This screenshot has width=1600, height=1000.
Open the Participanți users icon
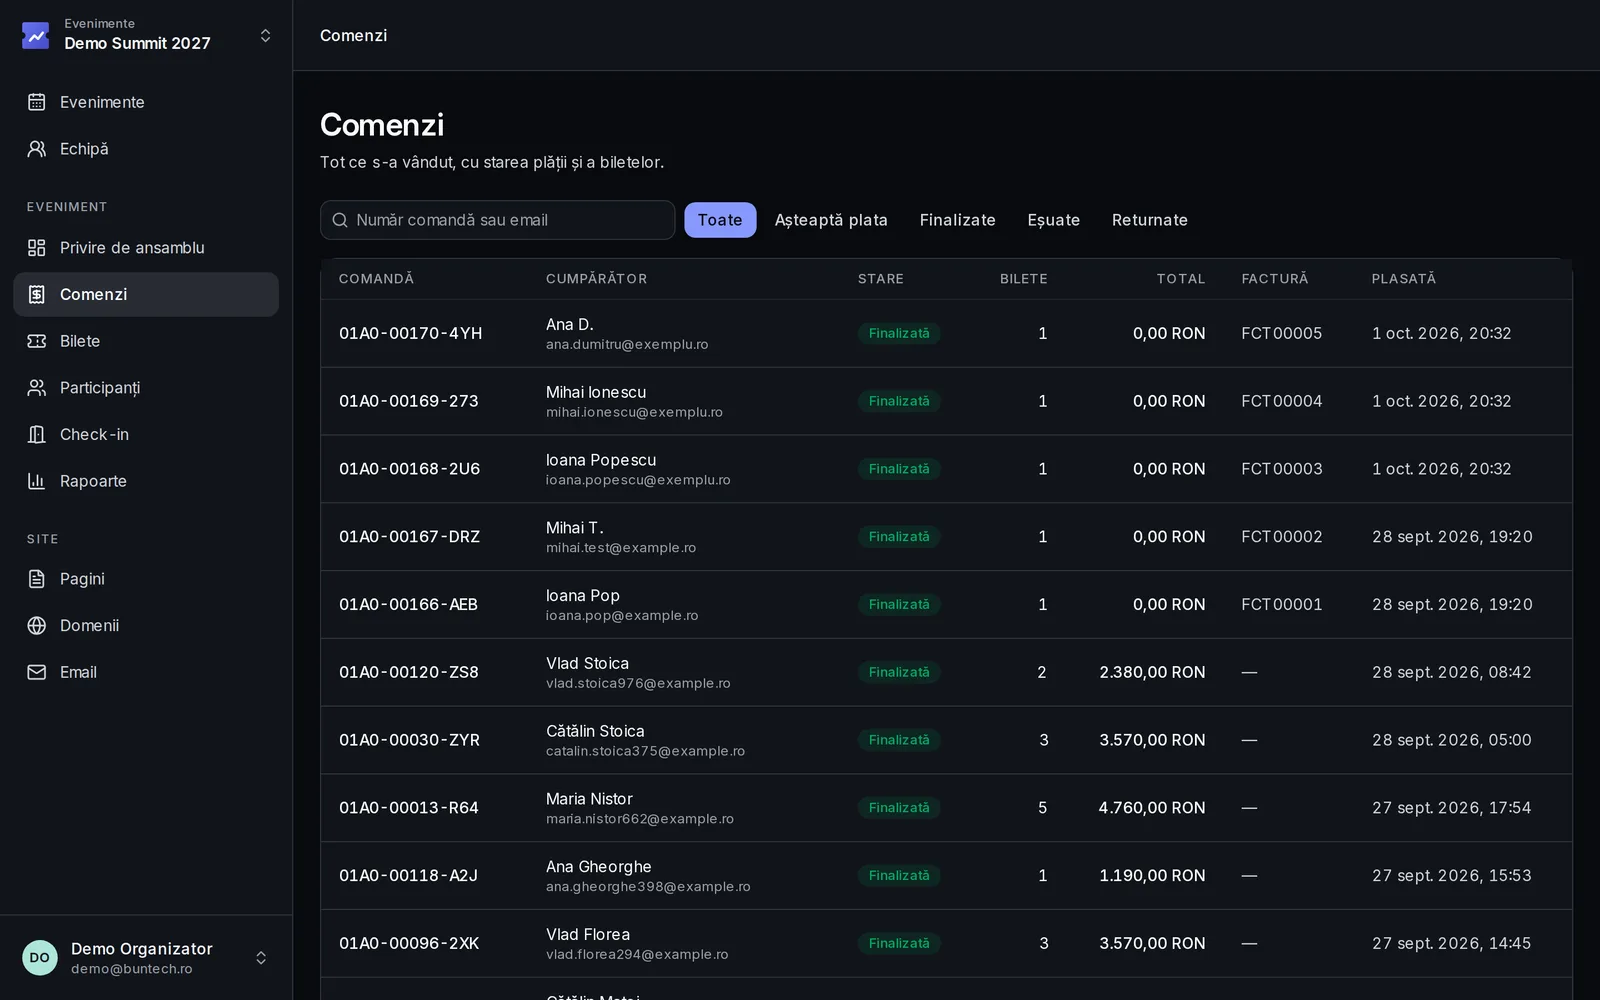click(37, 388)
